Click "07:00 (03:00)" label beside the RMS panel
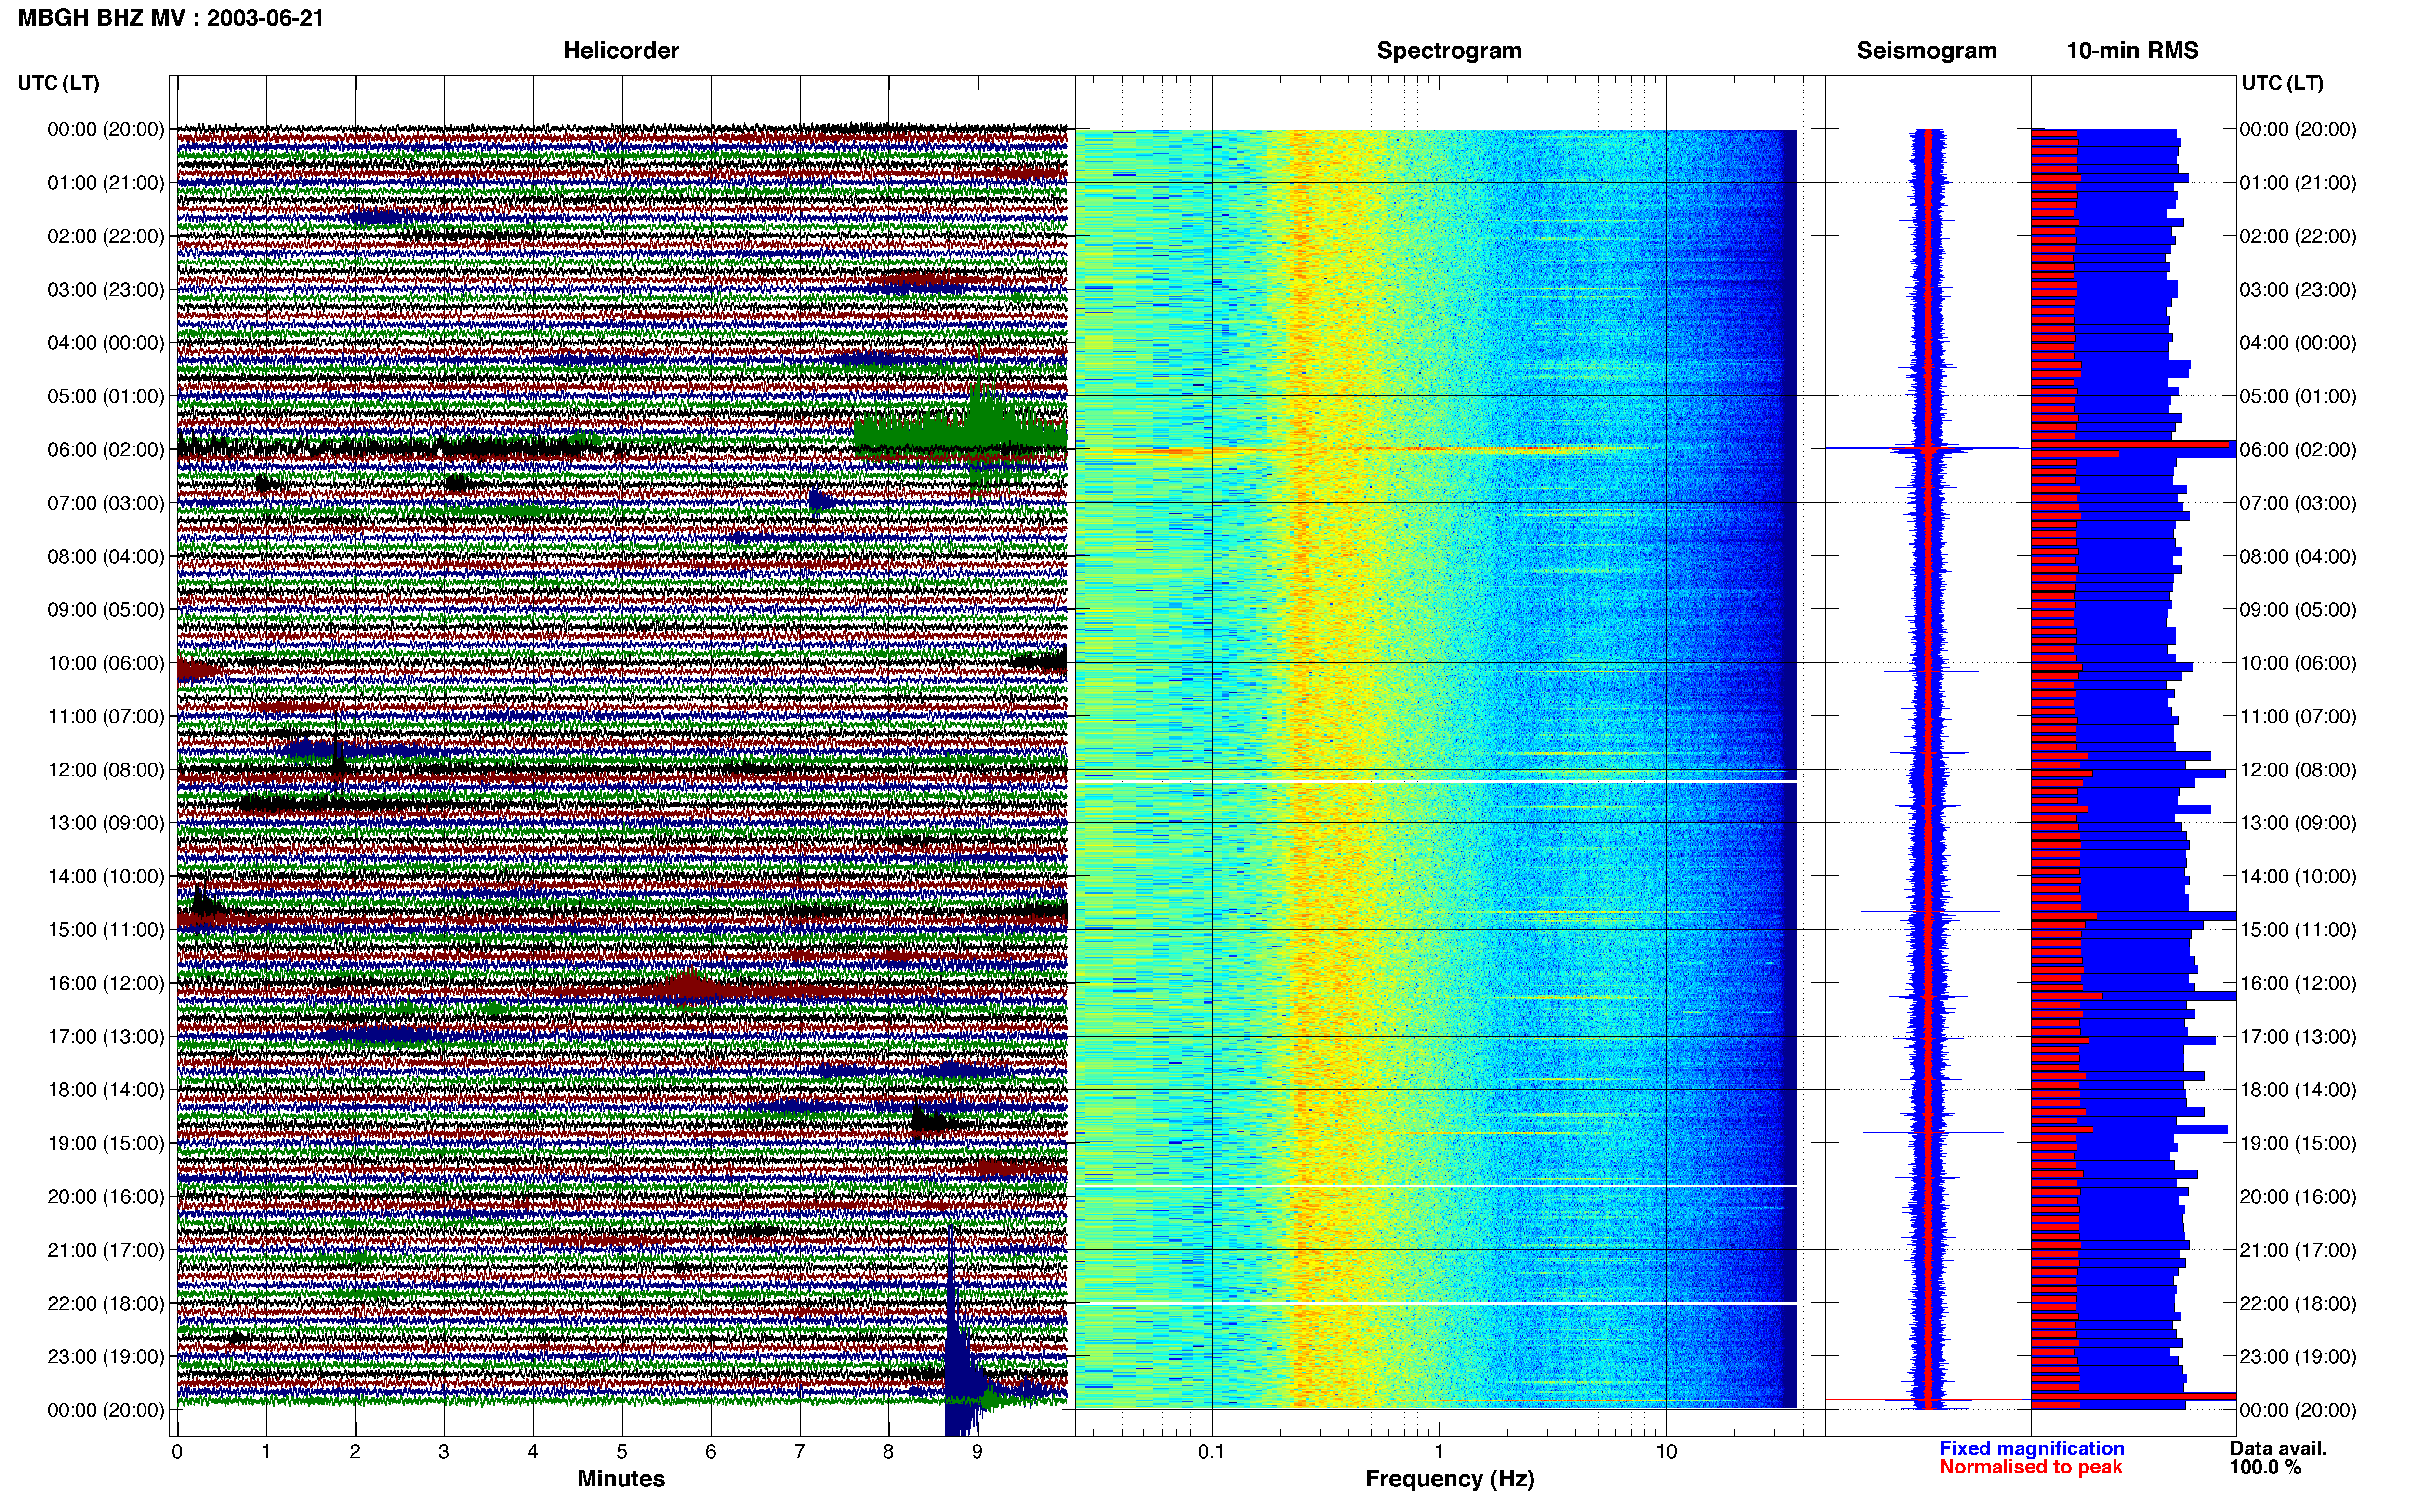 [x=2298, y=503]
